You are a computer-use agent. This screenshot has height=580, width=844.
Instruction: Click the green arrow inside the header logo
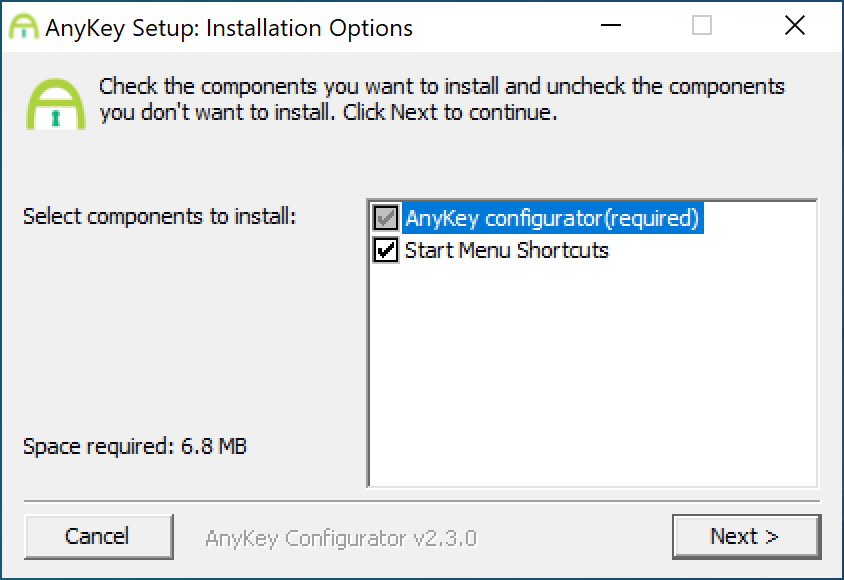(x=55, y=117)
